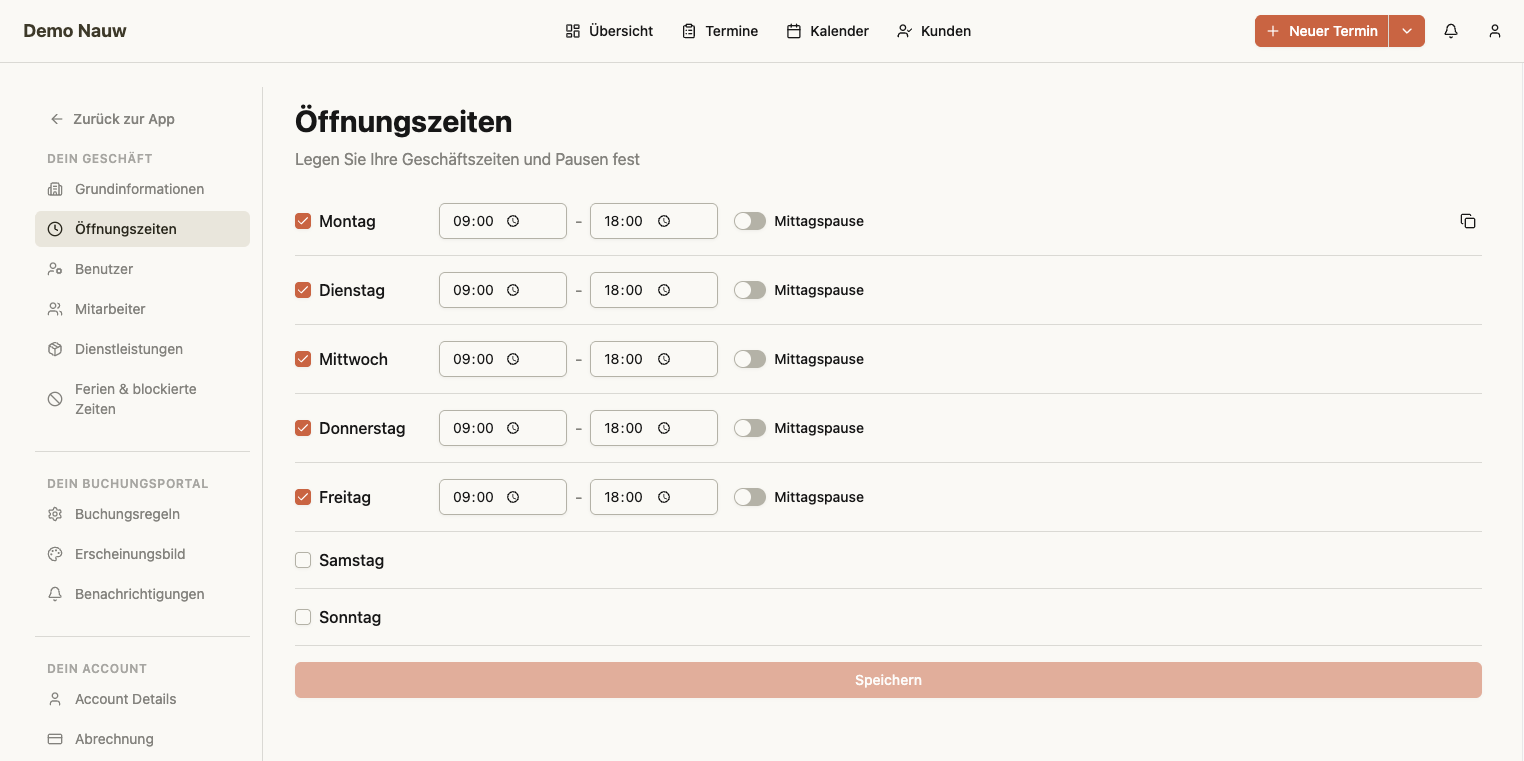Switch to the Kunden navigation item

(x=934, y=31)
